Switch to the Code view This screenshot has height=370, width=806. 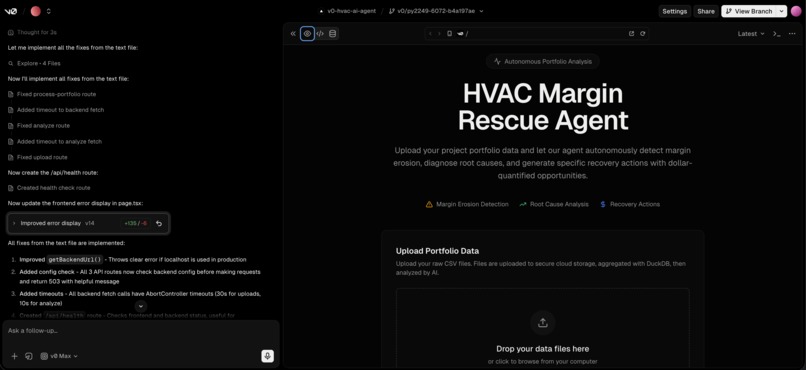(x=320, y=34)
